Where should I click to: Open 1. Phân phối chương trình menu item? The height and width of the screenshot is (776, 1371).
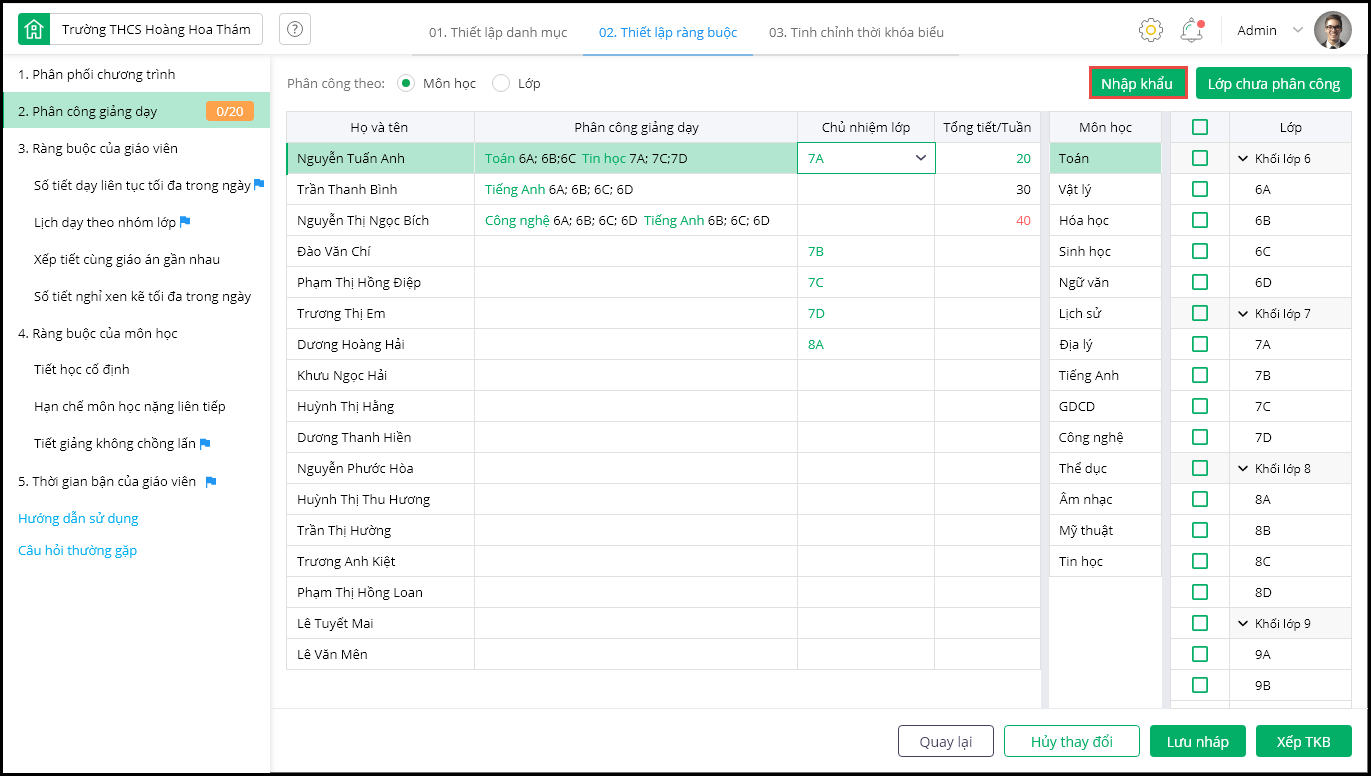click(x=97, y=75)
